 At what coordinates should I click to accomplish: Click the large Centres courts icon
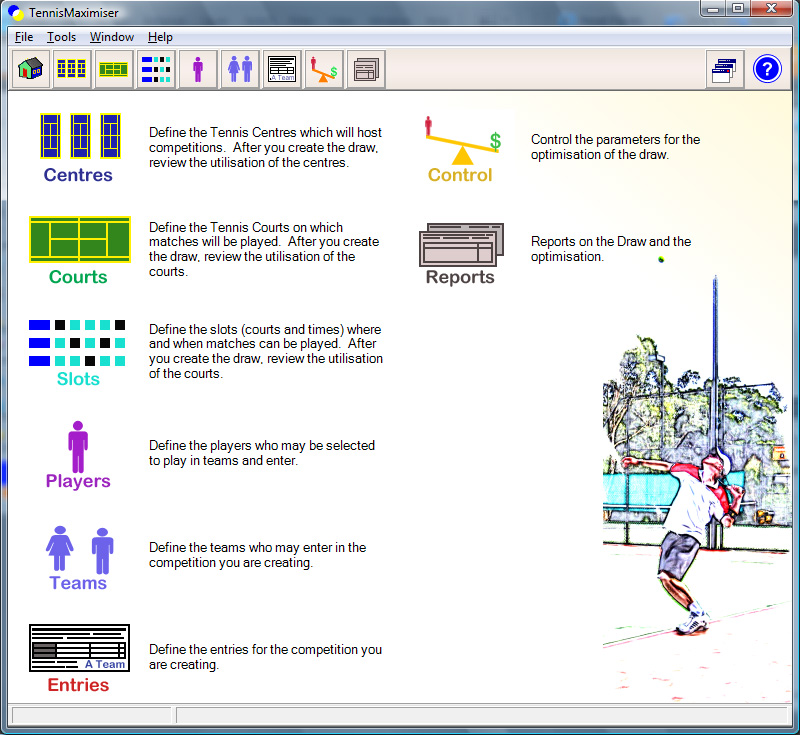[x=80, y=136]
